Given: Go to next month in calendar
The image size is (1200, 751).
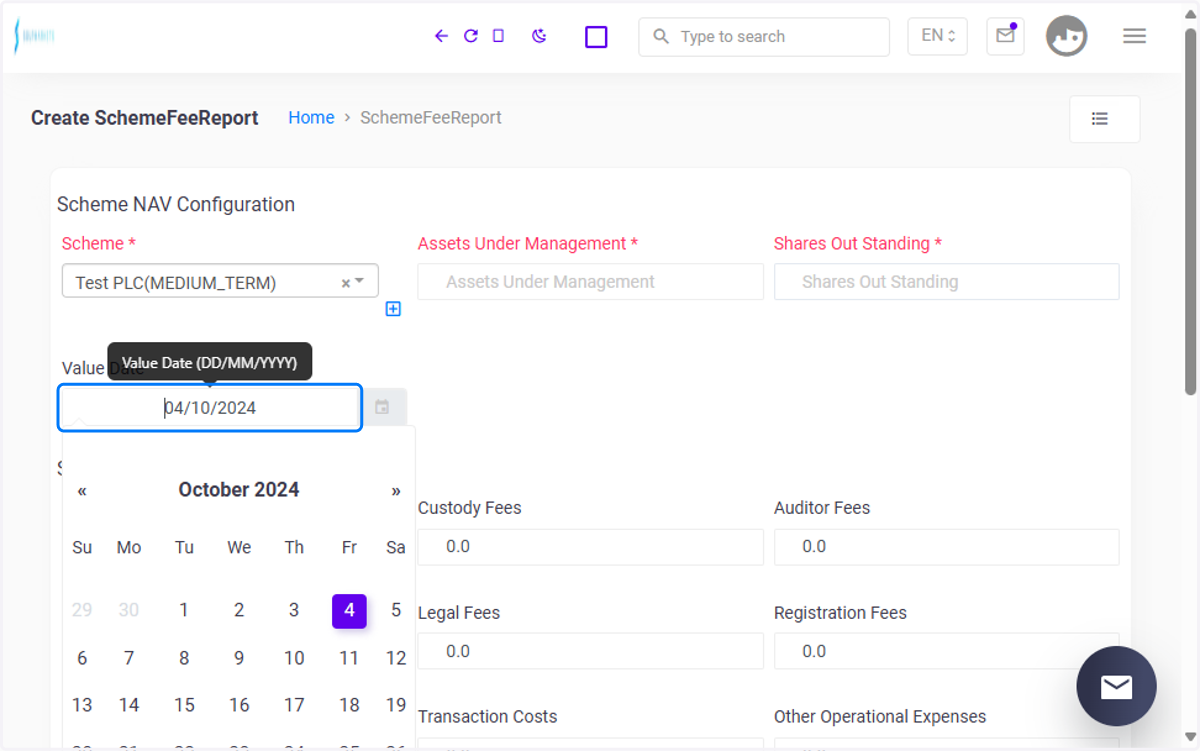Looking at the screenshot, I should point(396,491).
